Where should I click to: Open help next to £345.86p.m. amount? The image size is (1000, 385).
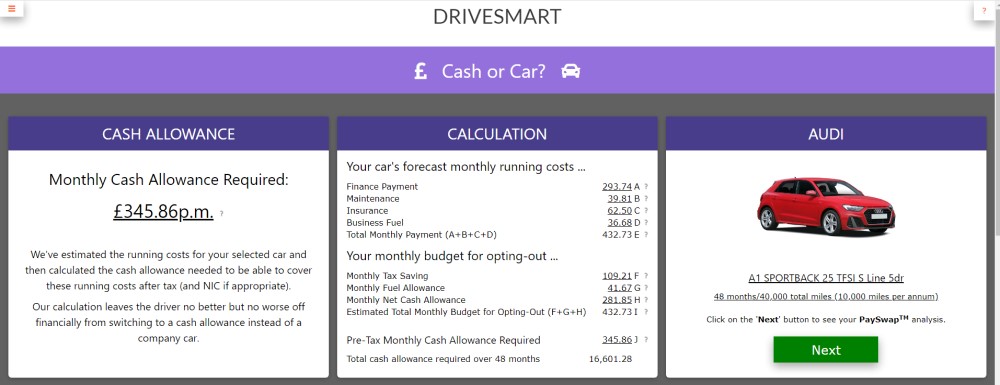pos(221,214)
